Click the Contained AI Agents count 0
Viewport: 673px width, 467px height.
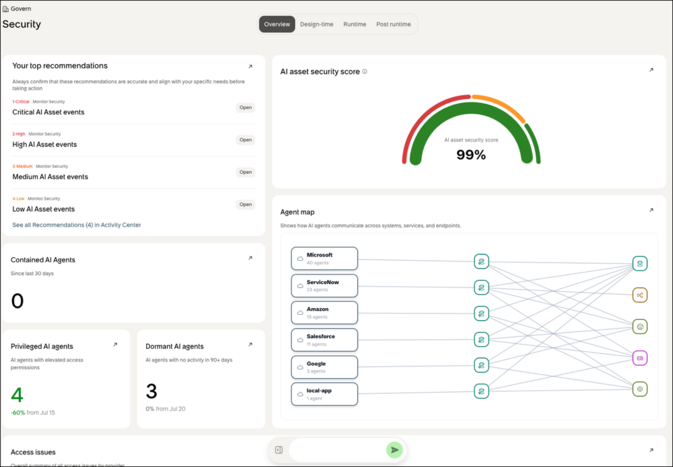point(17,301)
